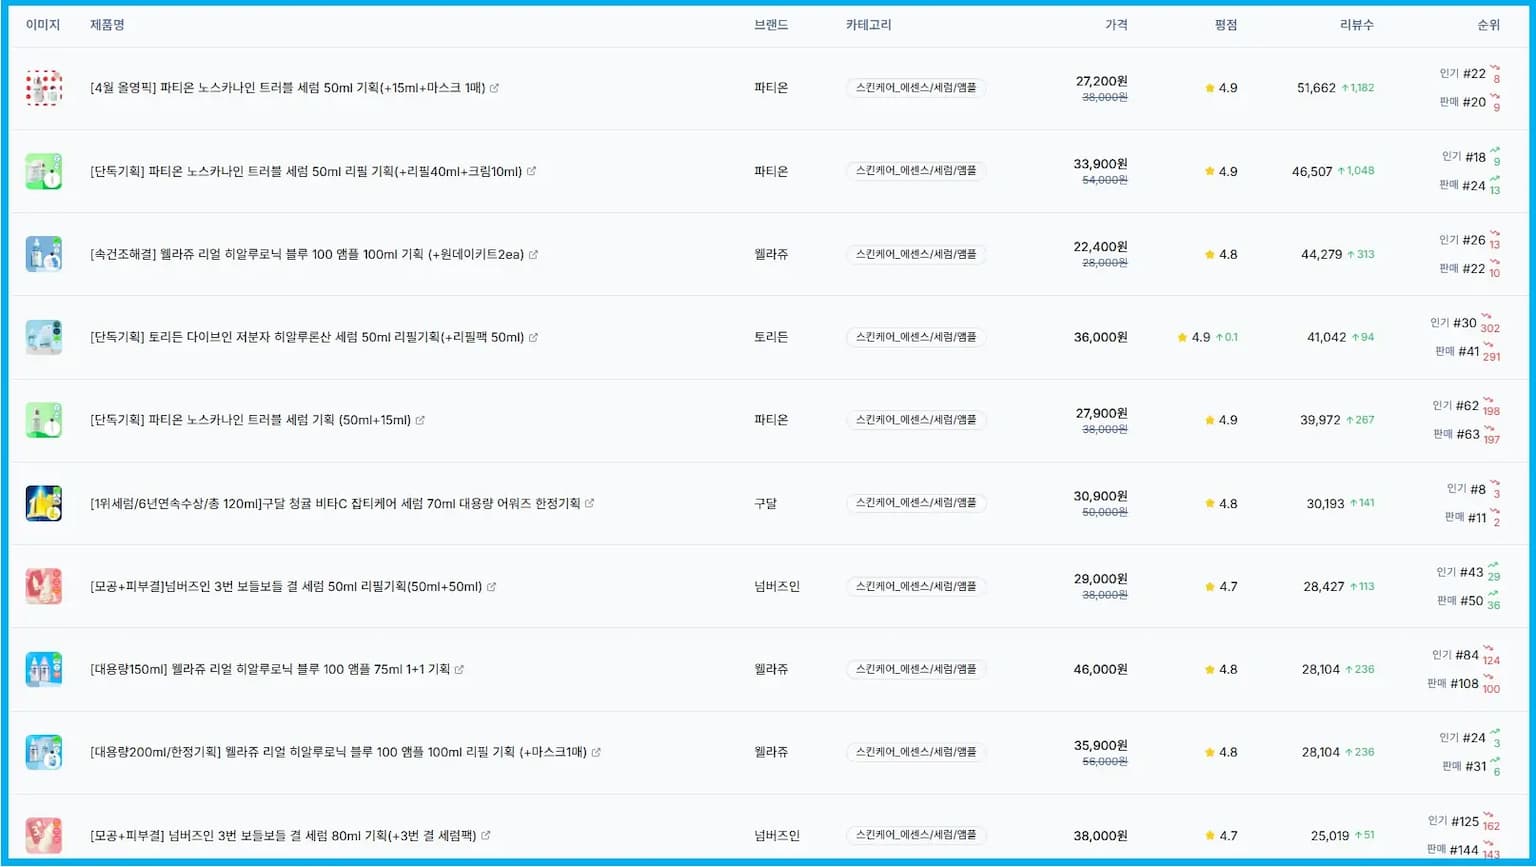Click thumbnail of 토리든 다이브인 세럼
This screenshot has width=1536, height=867.
(x=43, y=337)
